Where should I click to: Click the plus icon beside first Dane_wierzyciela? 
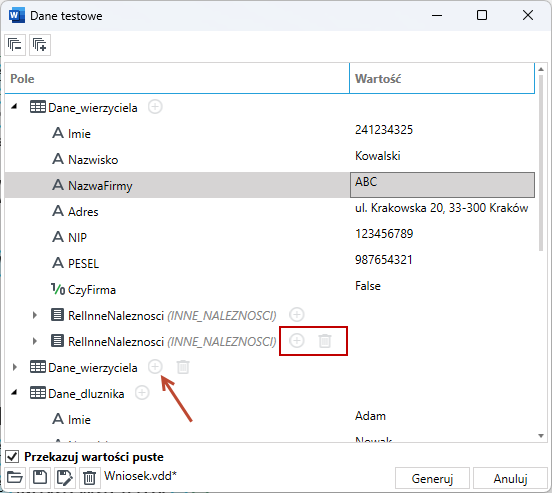[155, 106]
